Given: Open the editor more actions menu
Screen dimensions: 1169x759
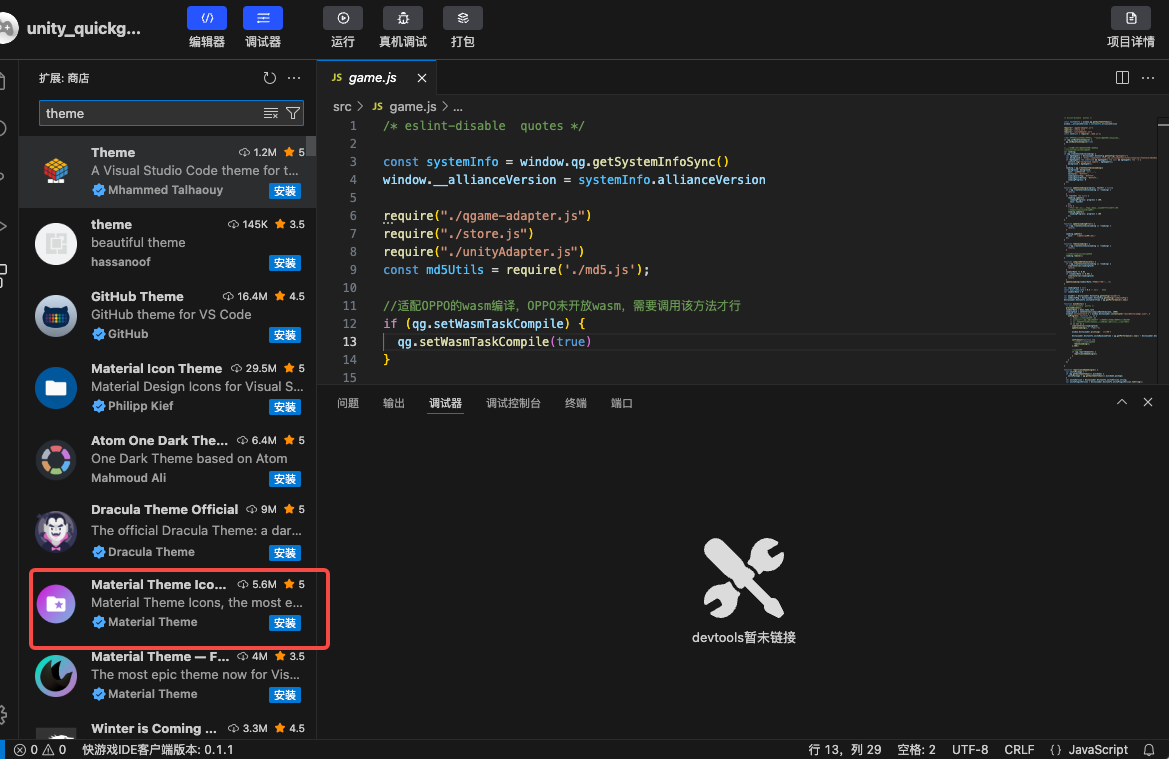Looking at the screenshot, I should click(x=1147, y=78).
